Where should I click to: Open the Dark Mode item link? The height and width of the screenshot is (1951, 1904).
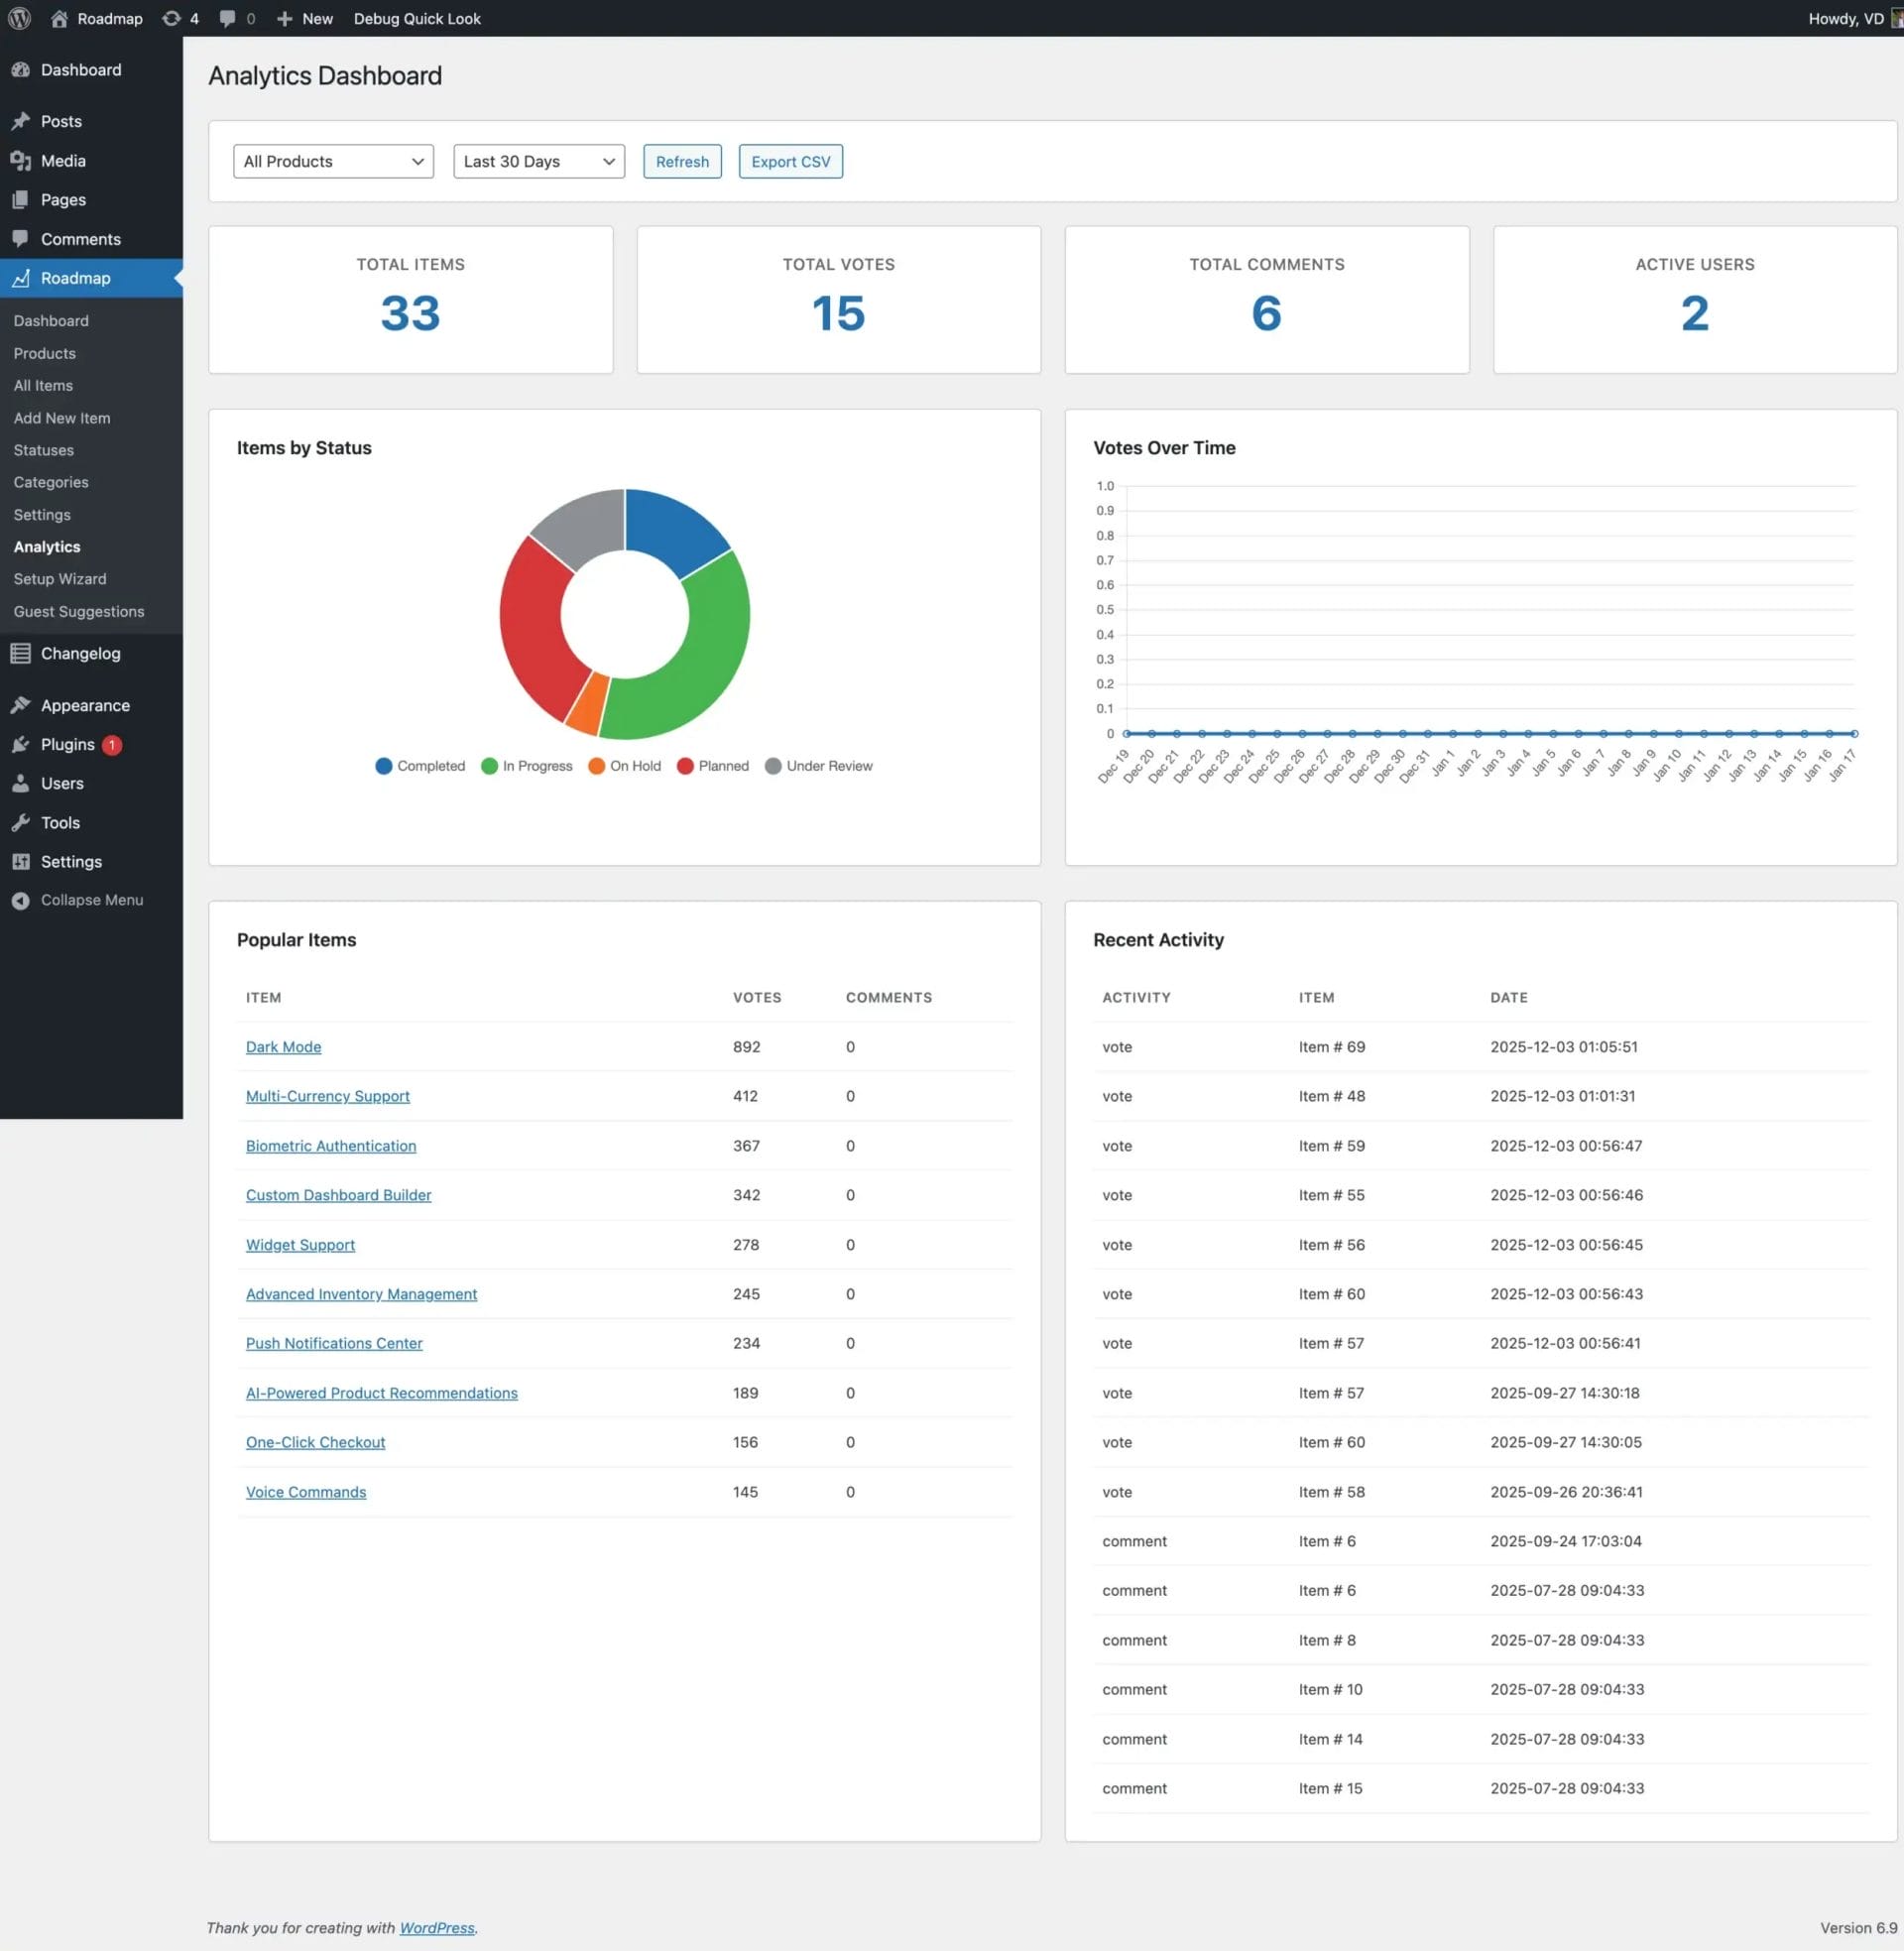click(x=283, y=1046)
